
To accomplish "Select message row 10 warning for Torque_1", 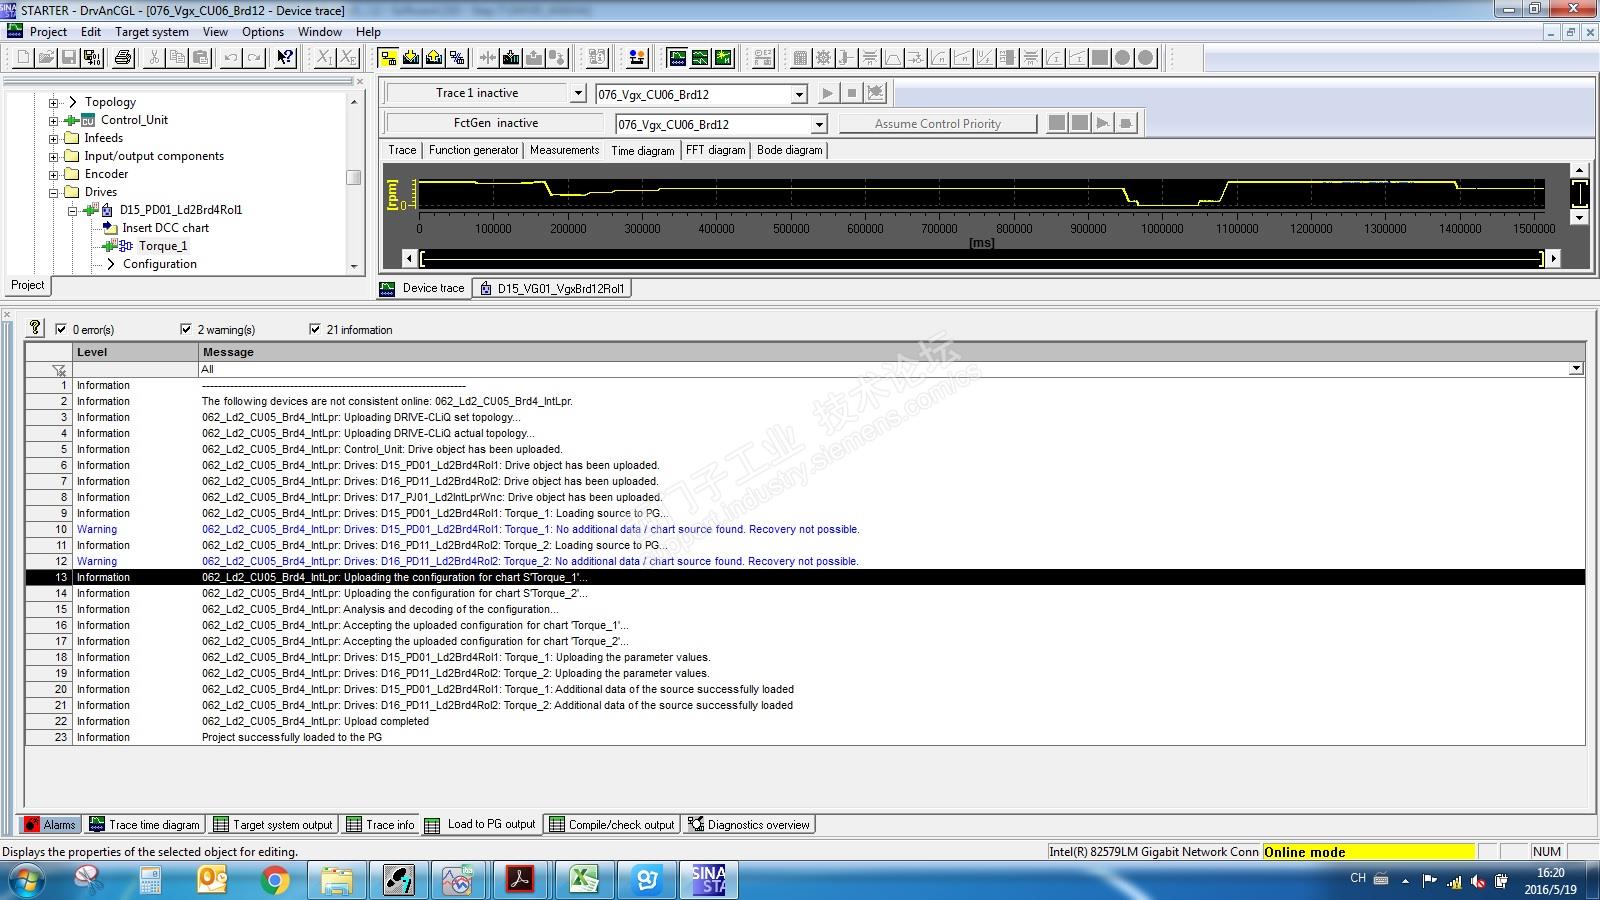I will [805, 529].
